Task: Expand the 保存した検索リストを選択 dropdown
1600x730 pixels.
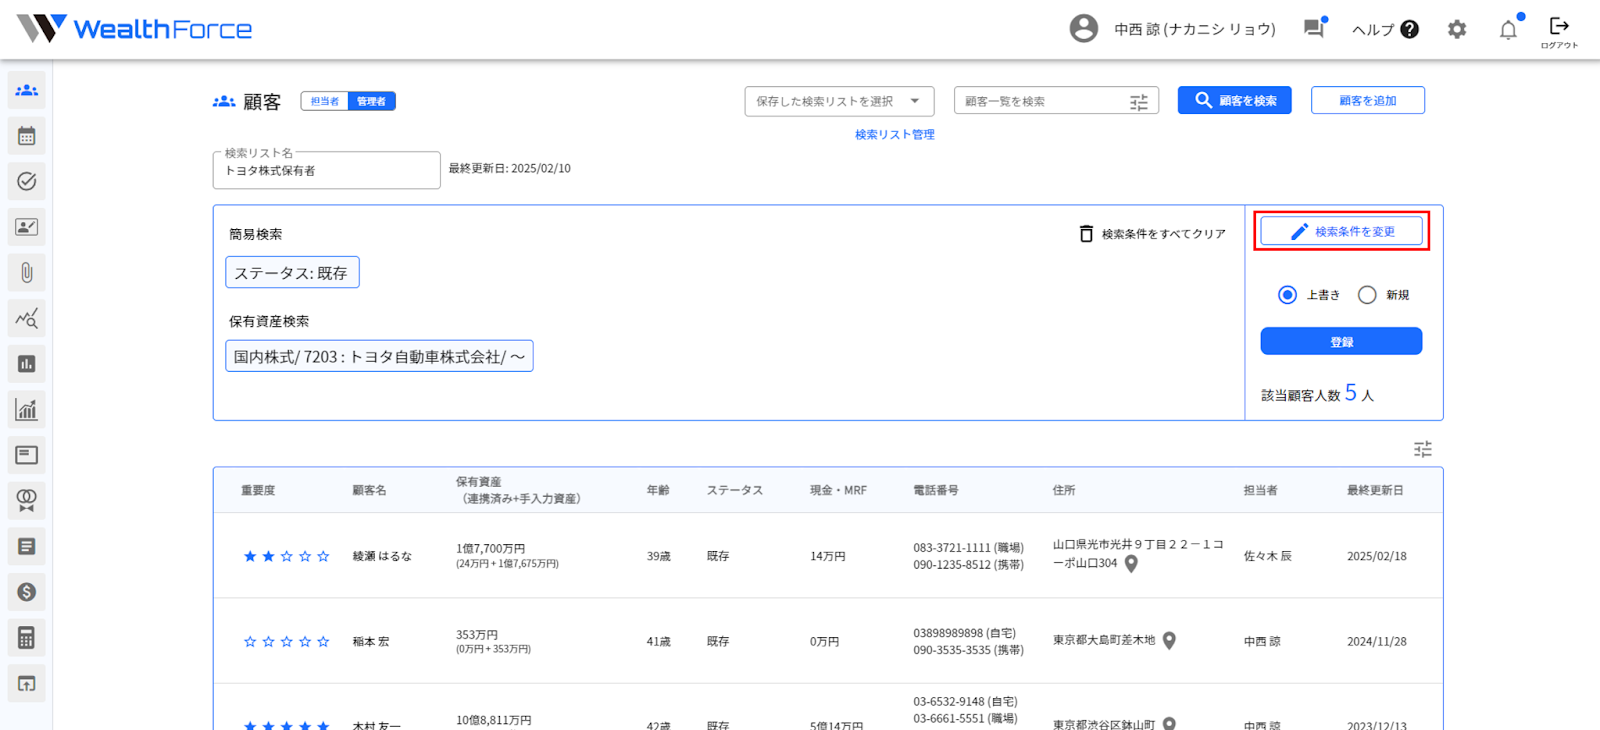Action: [839, 101]
